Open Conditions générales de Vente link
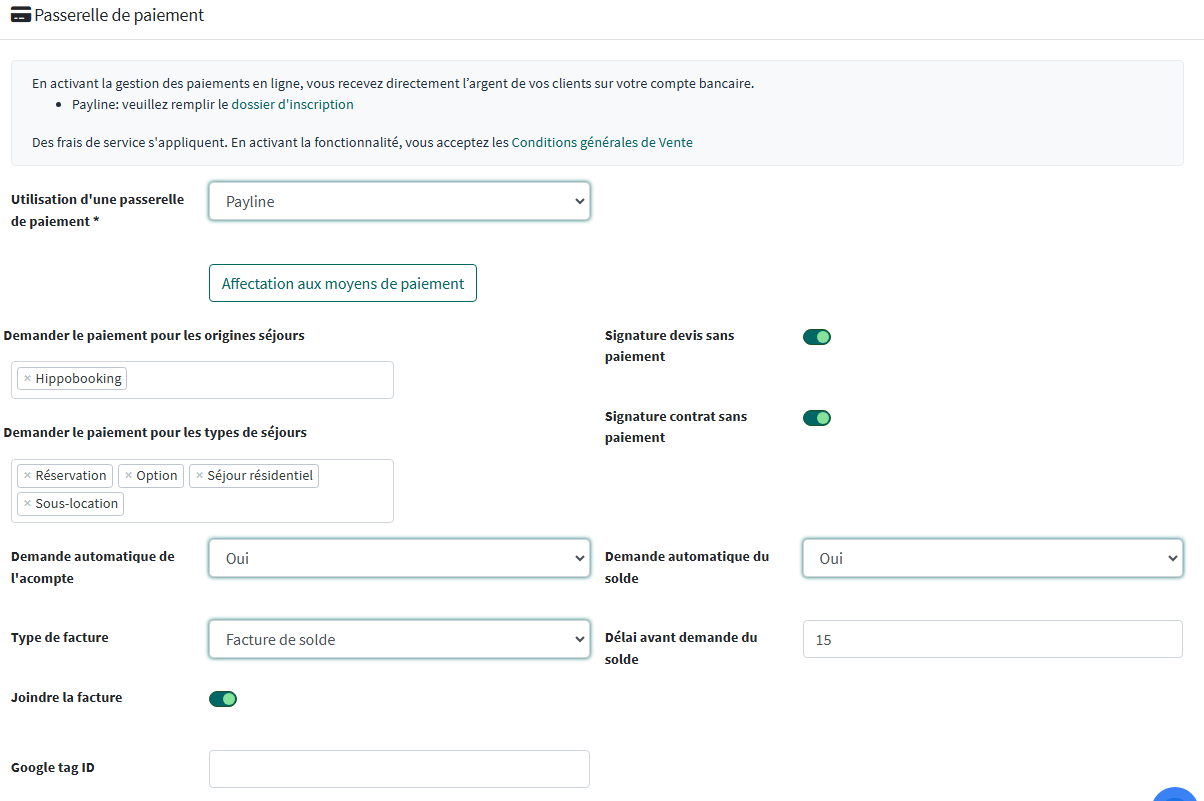Screen dimensions: 1204x801 click(601, 143)
